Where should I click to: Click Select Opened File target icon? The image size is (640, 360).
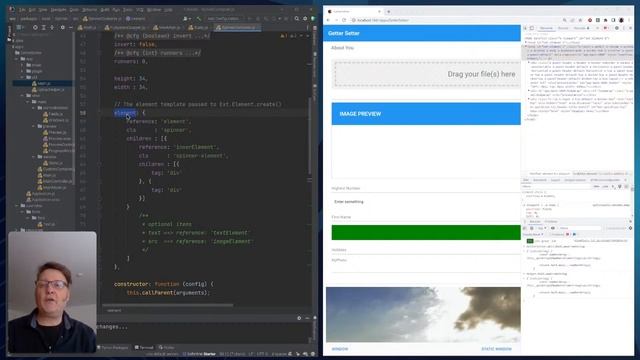pos(35,27)
